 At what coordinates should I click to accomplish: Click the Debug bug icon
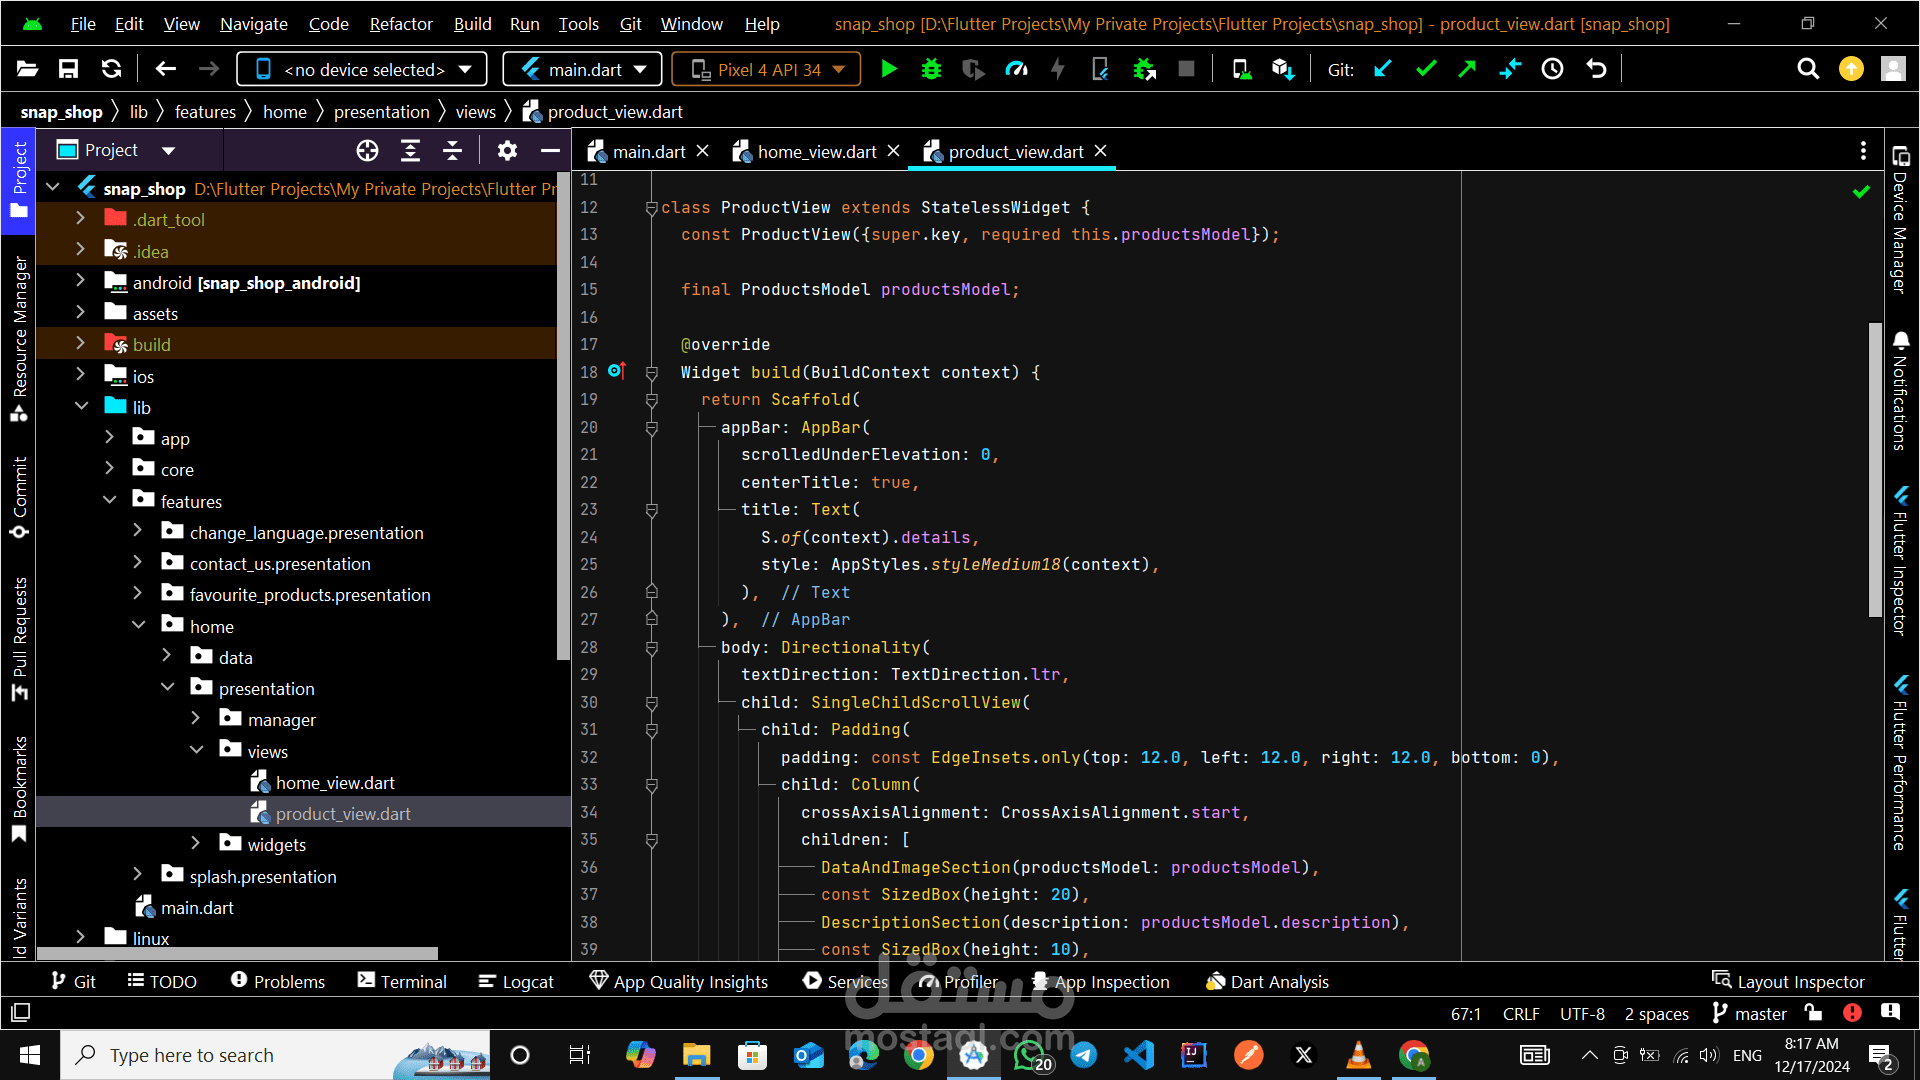coord(931,69)
